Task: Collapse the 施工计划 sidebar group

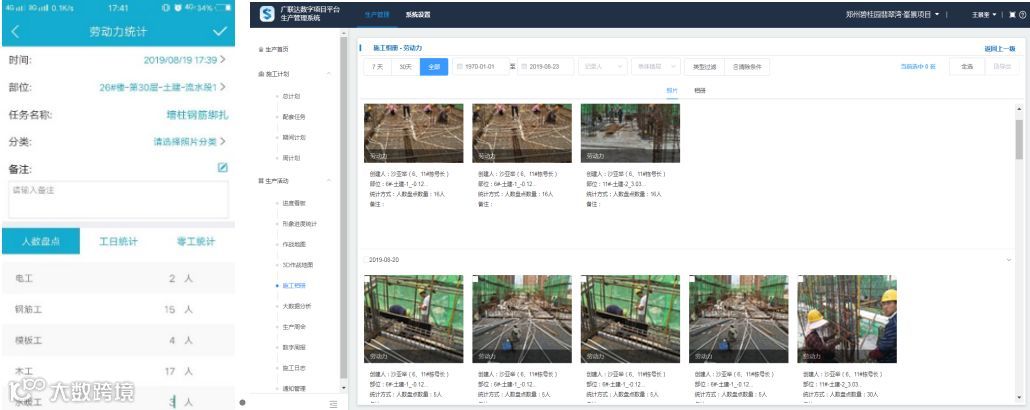Action: coord(328,74)
